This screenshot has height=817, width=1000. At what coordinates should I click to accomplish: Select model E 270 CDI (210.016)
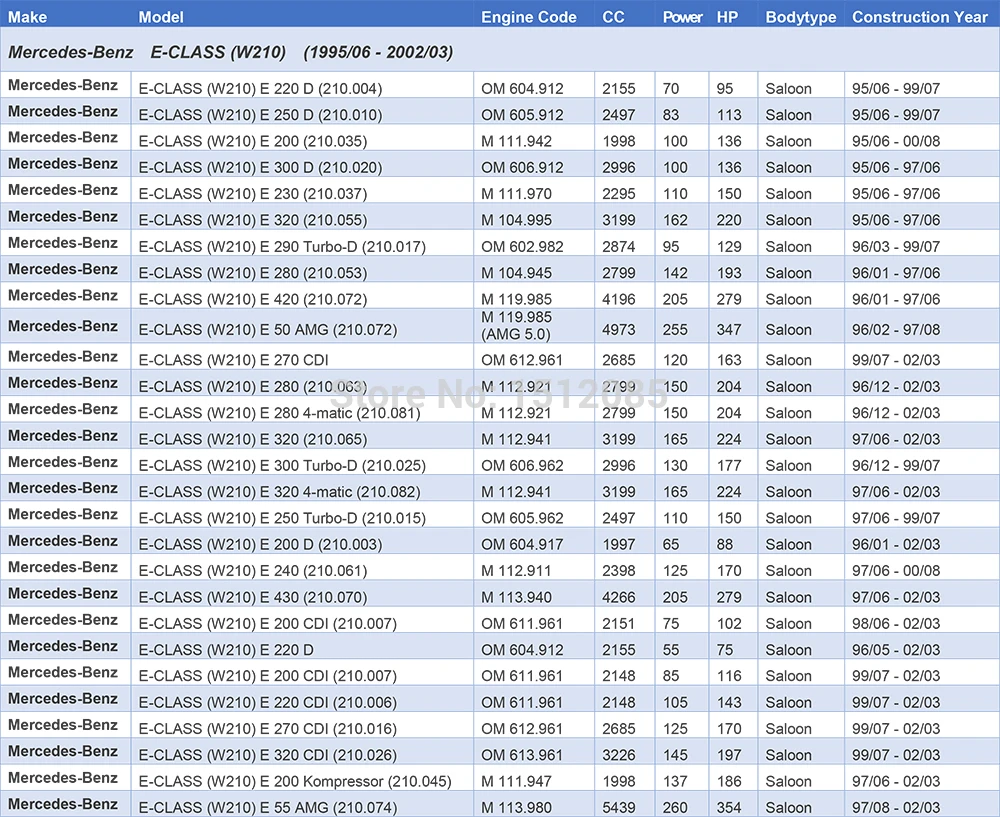[268, 728]
